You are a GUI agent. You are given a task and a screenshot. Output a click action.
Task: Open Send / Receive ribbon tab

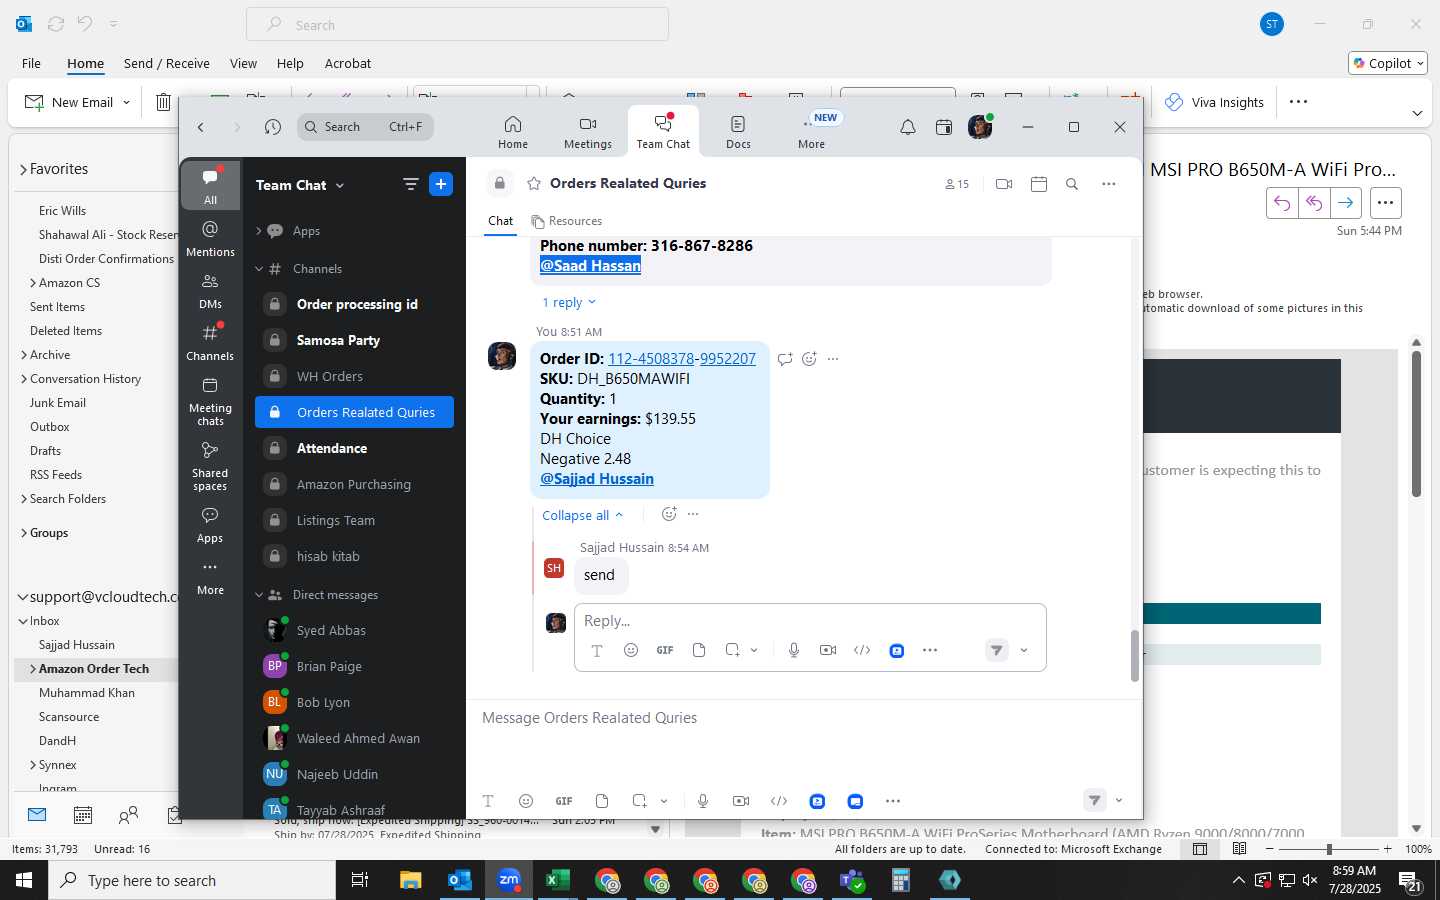click(167, 63)
